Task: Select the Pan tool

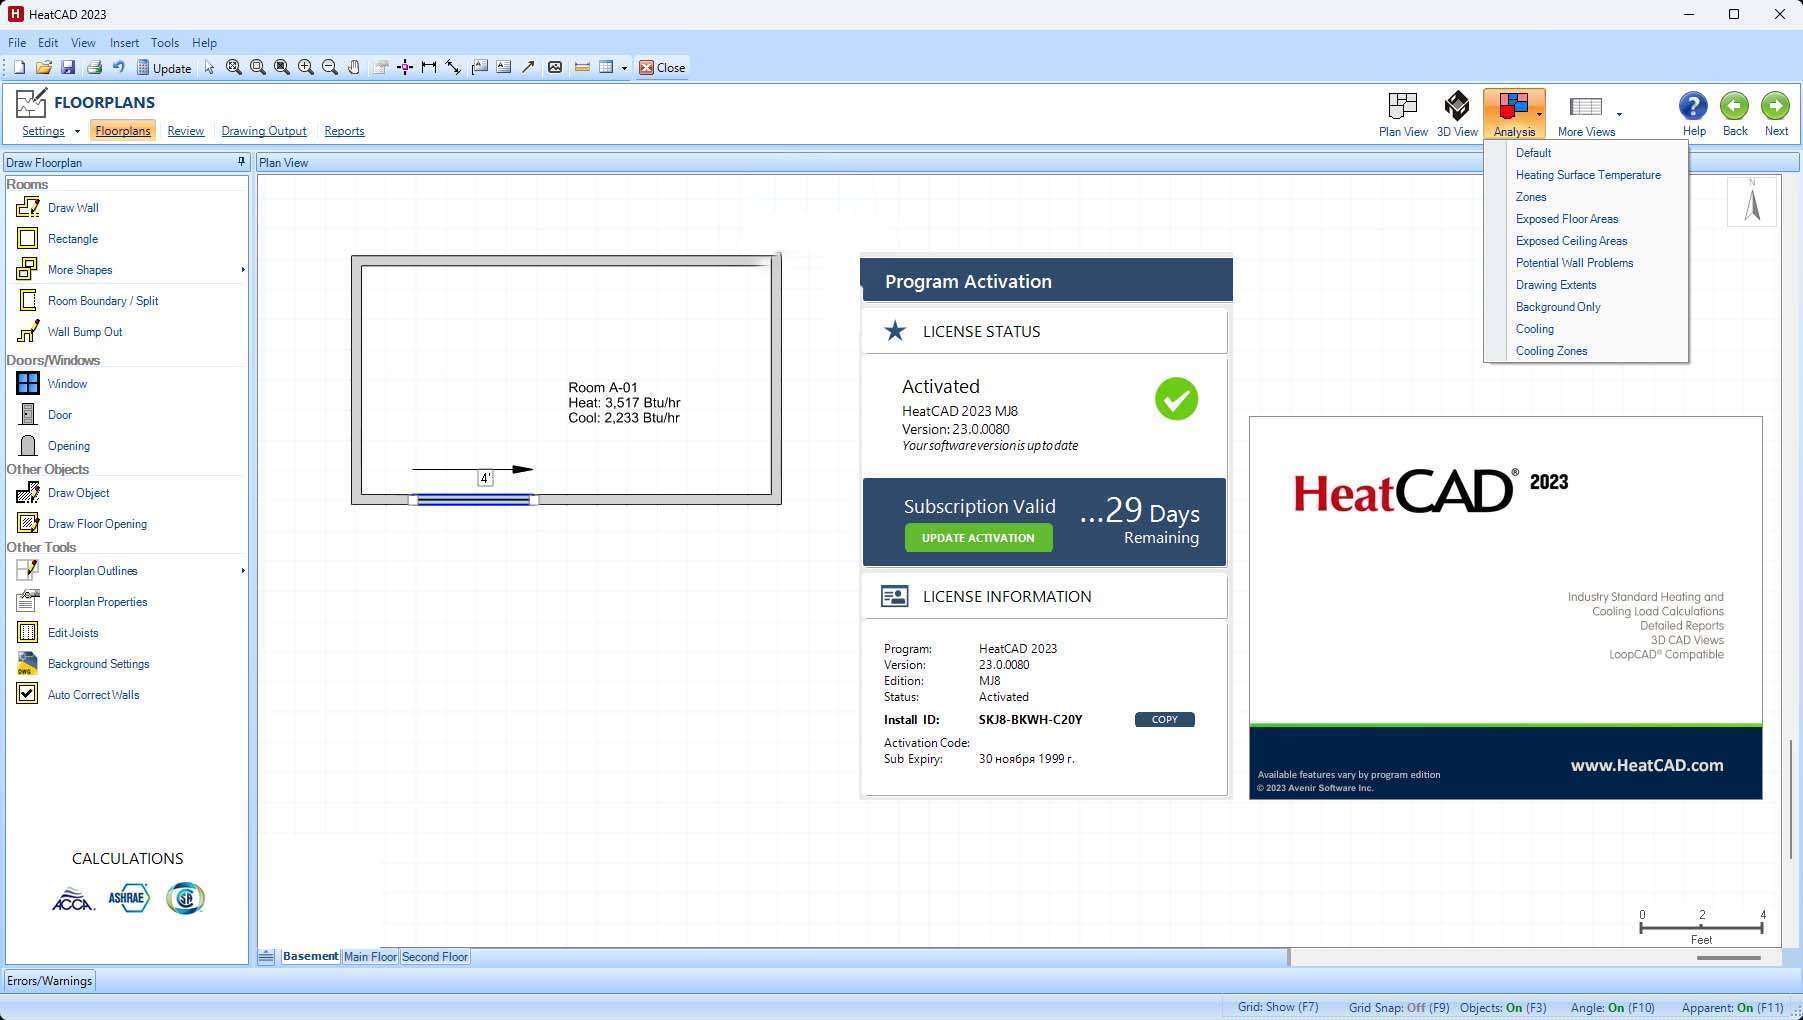Action: coord(354,67)
